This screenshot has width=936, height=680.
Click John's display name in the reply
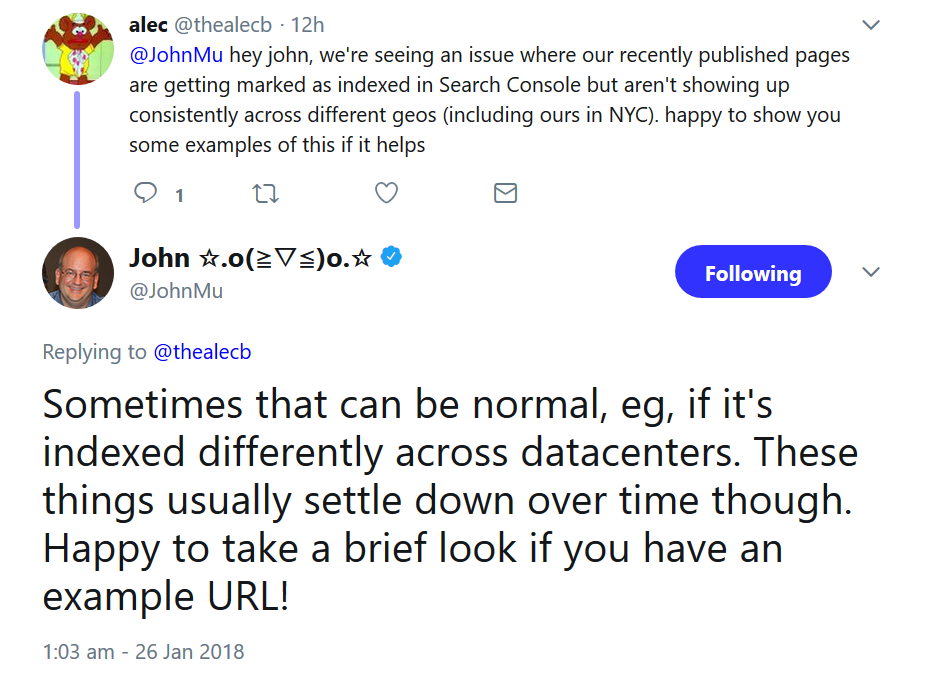click(x=250, y=258)
